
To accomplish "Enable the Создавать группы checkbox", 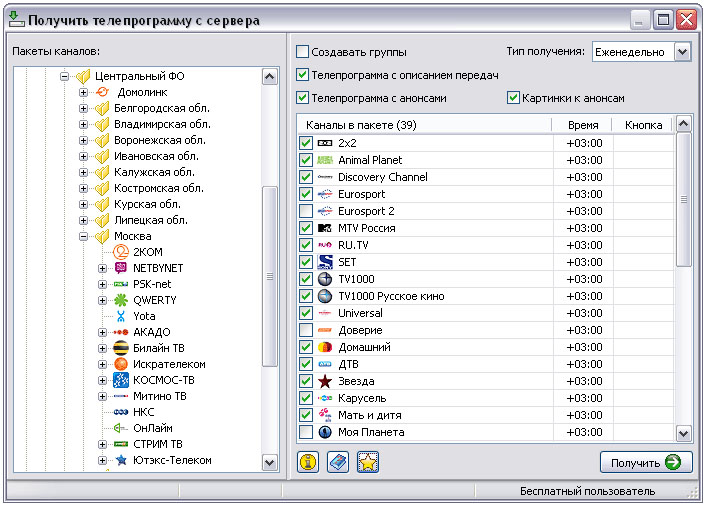I will point(302,52).
